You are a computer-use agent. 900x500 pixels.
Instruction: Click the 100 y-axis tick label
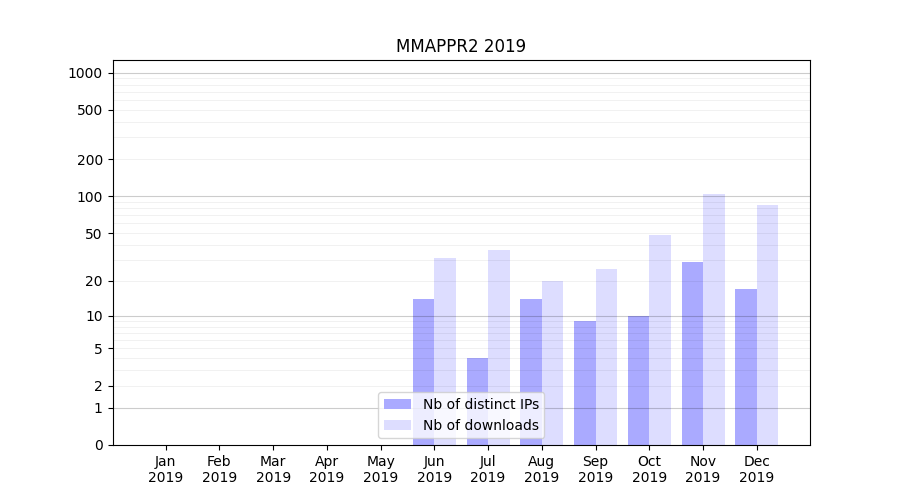[x=89, y=197]
